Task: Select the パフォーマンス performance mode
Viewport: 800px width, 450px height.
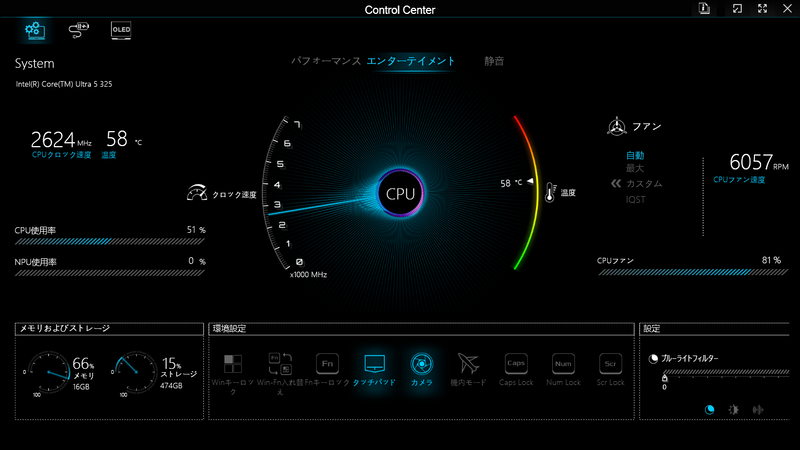Action: point(326,61)
